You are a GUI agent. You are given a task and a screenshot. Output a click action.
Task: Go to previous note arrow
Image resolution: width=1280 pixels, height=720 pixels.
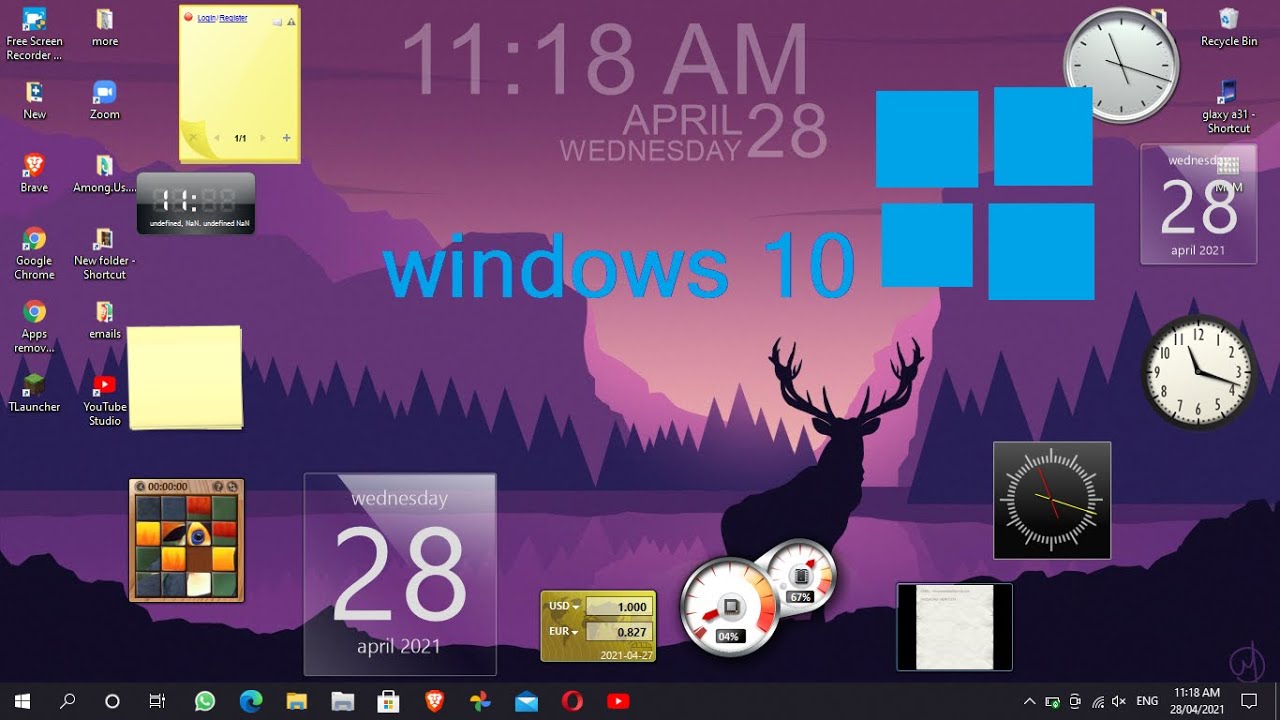(x=217, y=138)
